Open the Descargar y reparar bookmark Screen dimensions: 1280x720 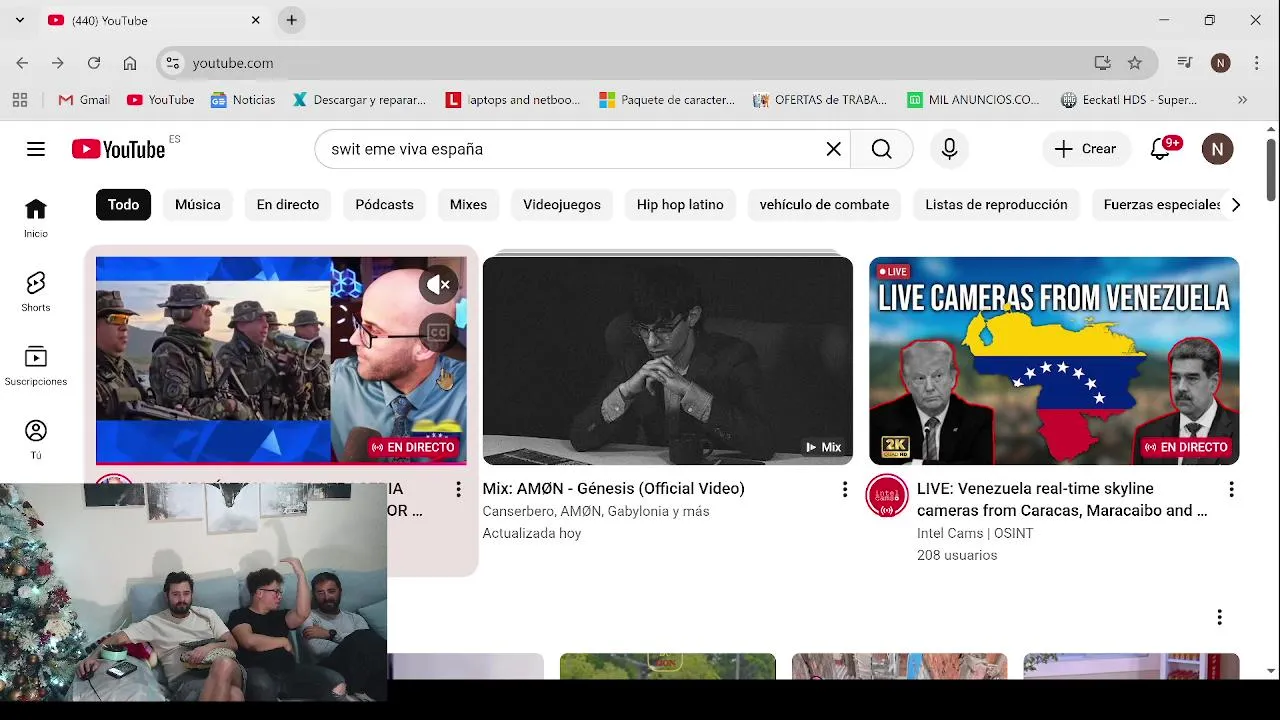point(360,100)
